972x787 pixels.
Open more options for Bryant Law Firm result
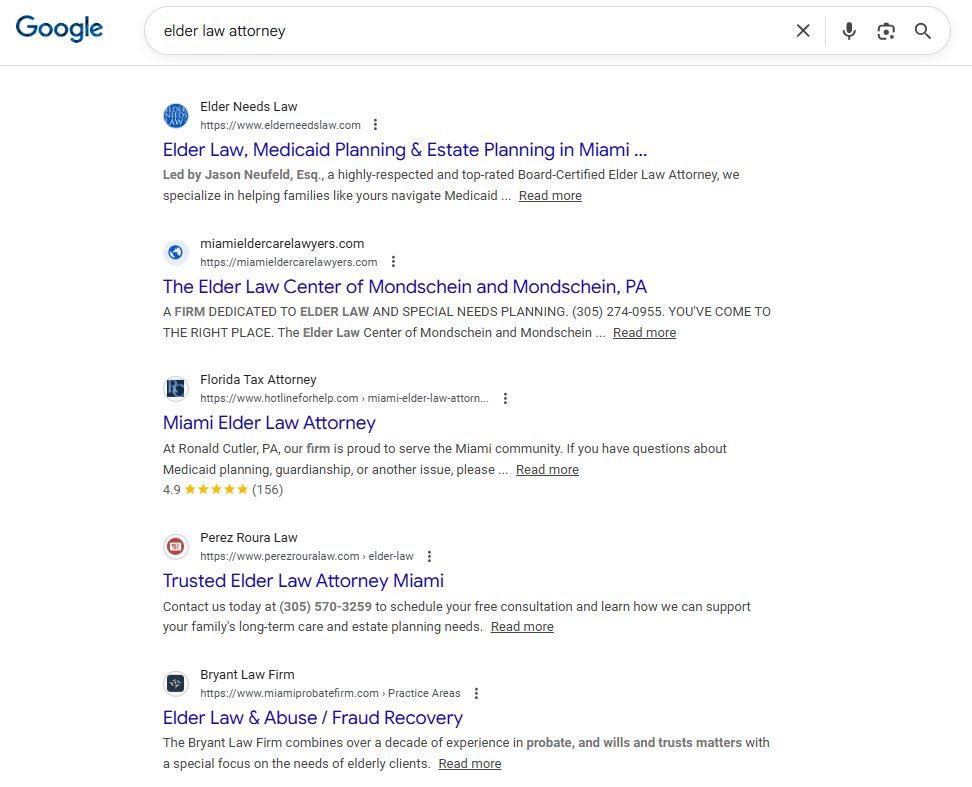476,693
